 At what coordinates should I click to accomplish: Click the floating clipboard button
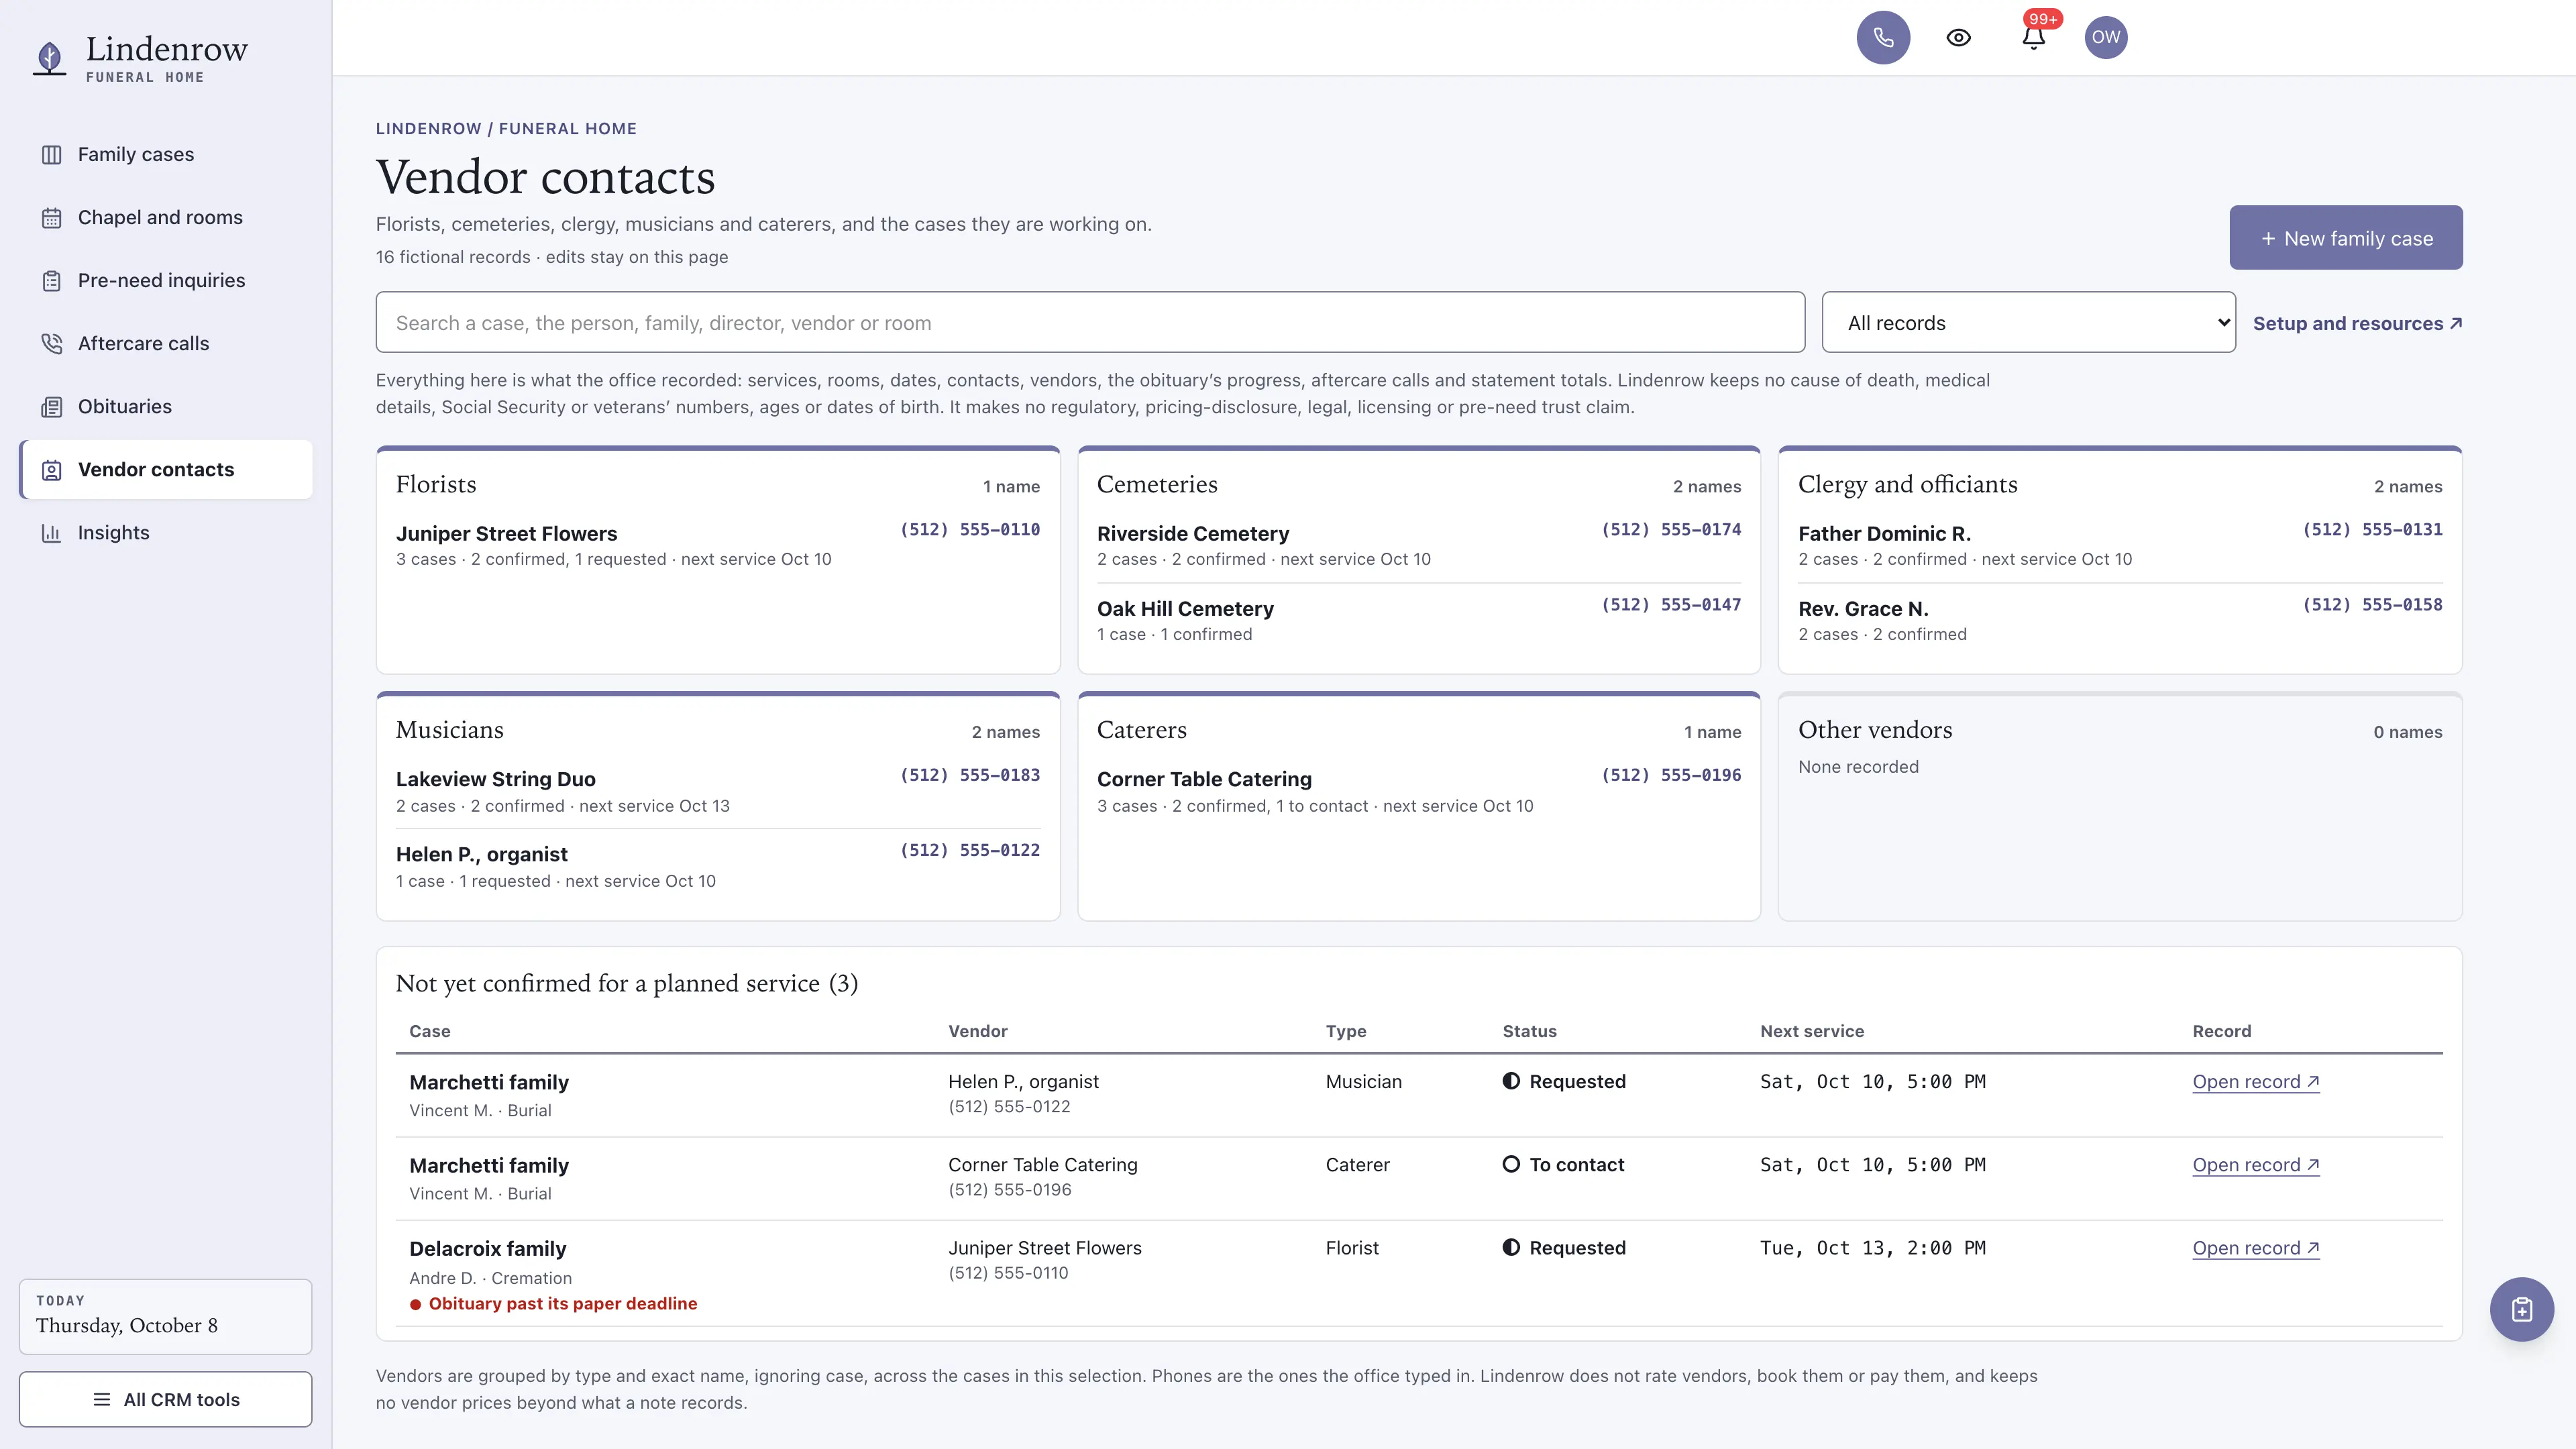pos(2521,1309)
